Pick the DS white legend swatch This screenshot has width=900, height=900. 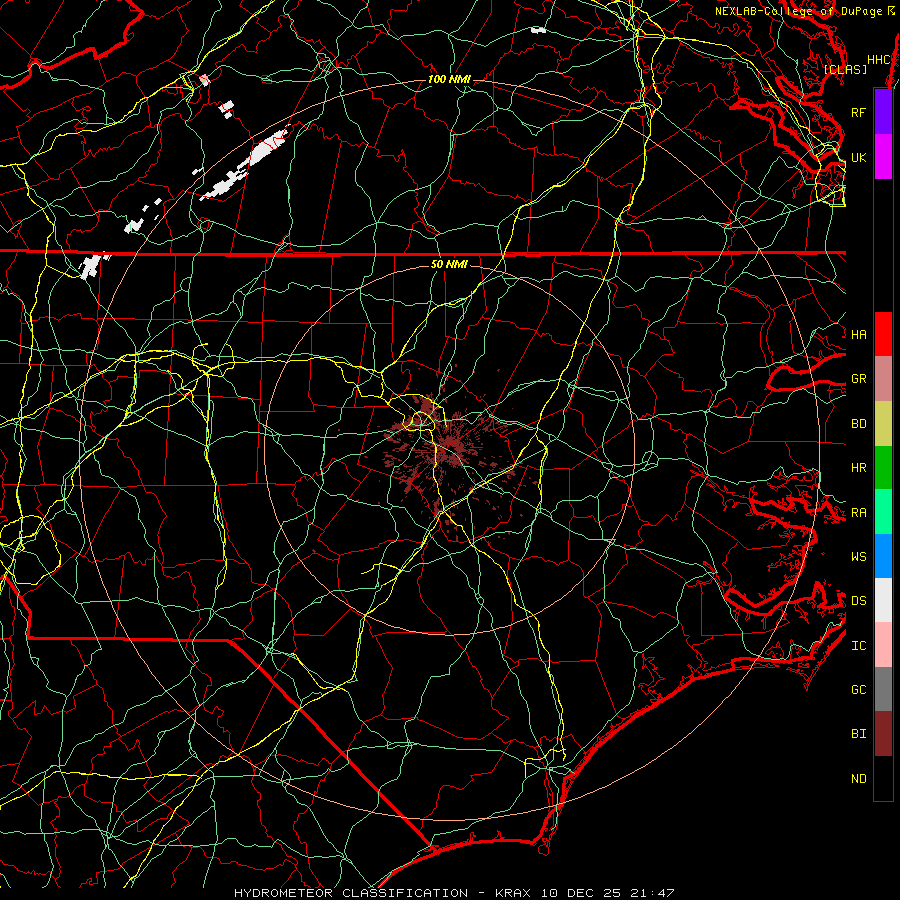883,600
